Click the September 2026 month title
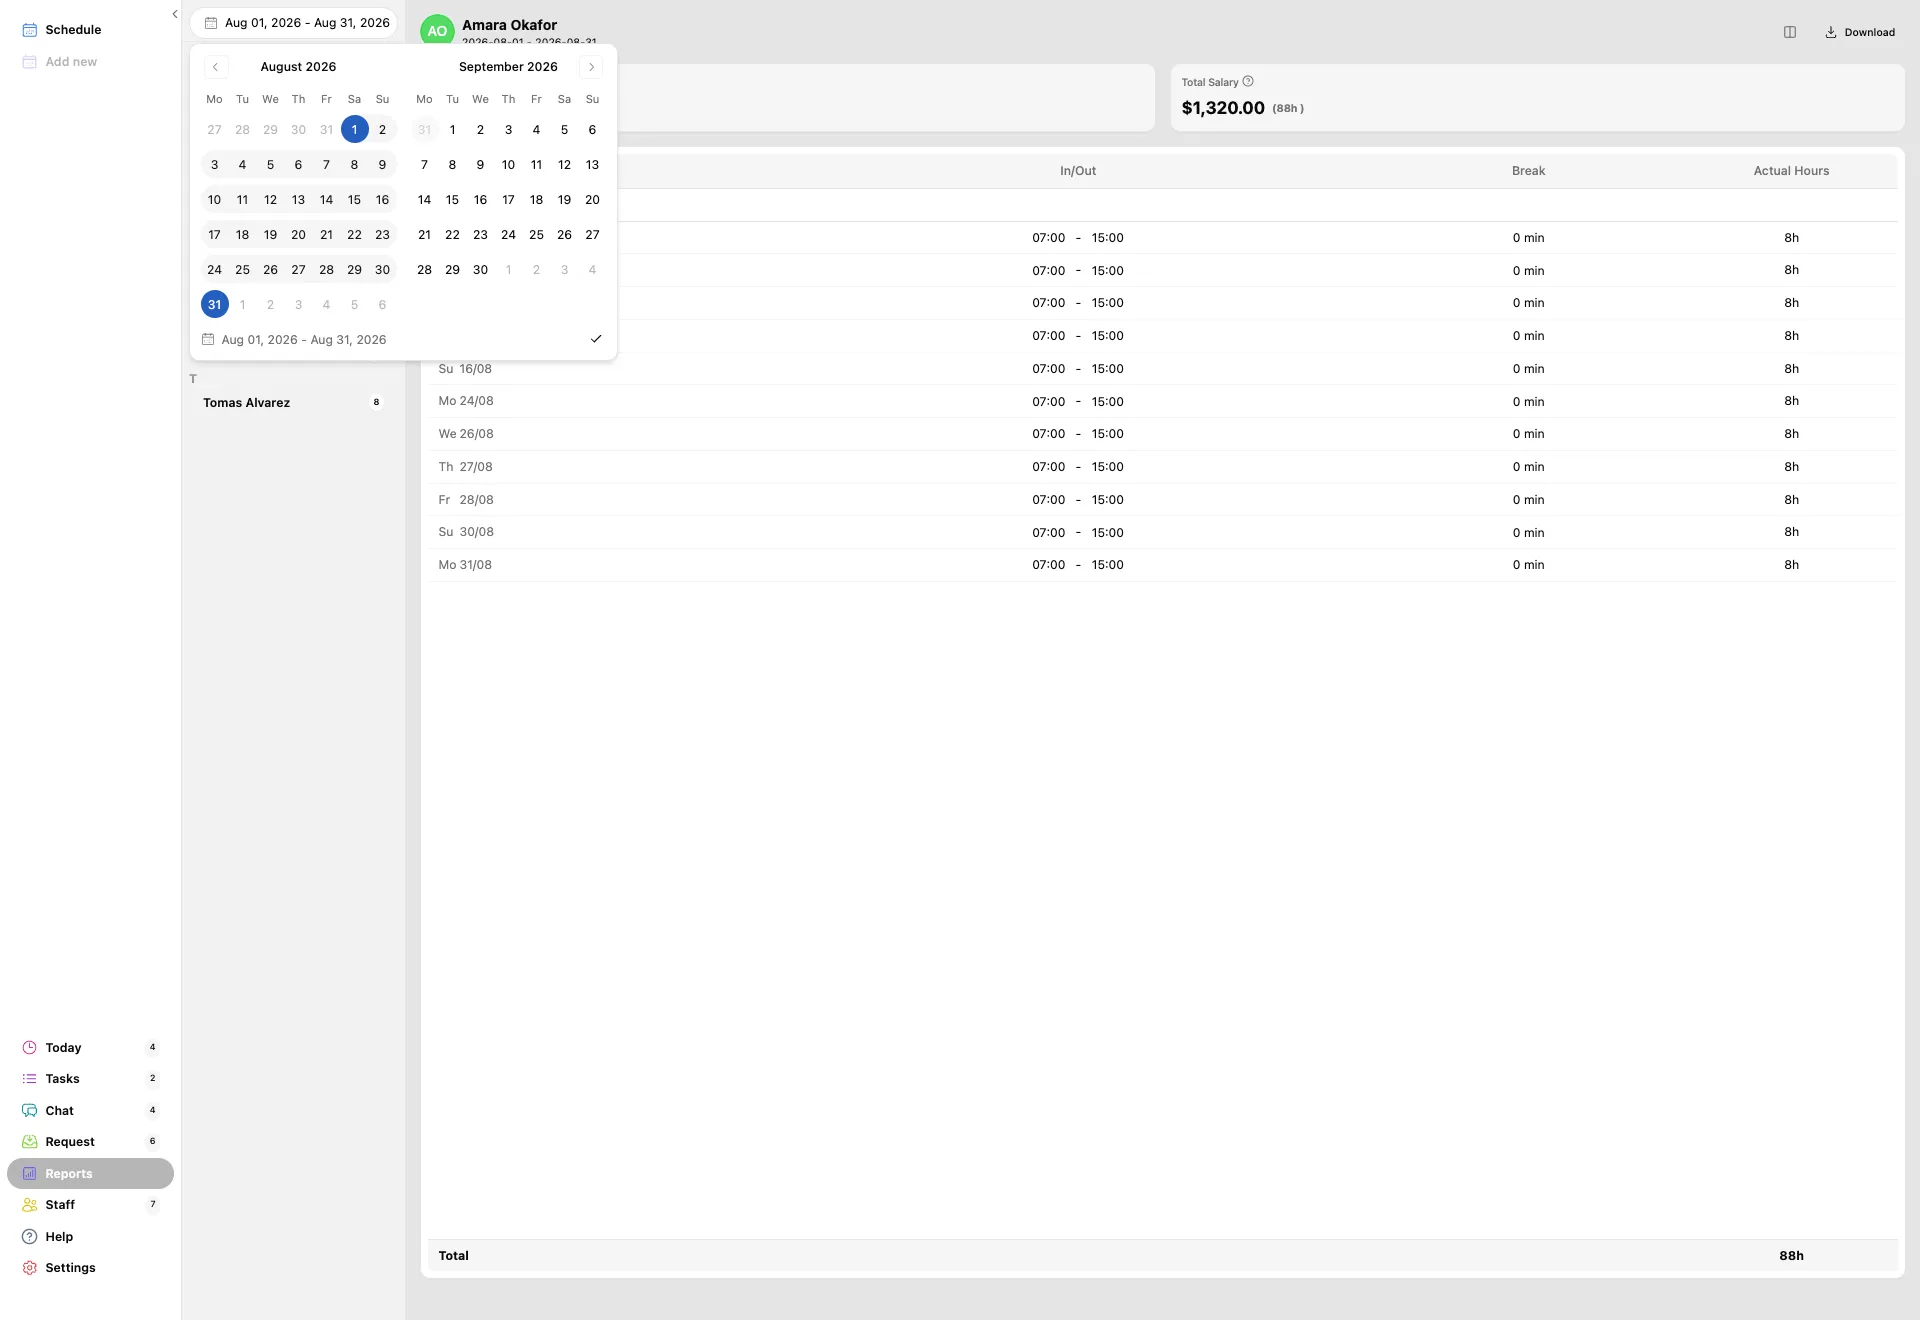Image resolution: width=1920 pixels, height=1320 pixels. (508, 67)
